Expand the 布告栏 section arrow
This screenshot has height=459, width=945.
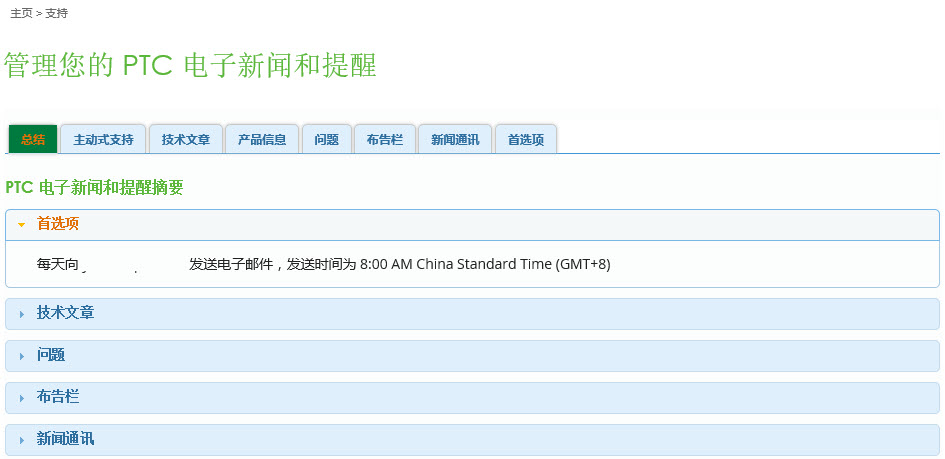point(22,398)
